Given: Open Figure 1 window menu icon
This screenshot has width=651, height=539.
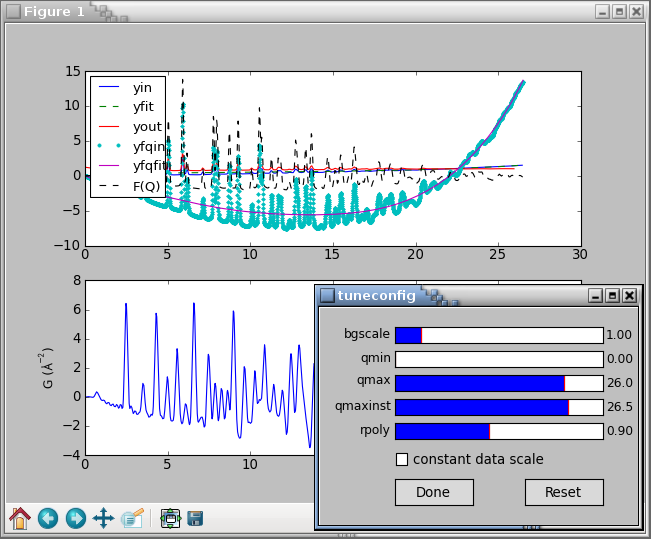Looking at the screenshot, I should 13,11.
